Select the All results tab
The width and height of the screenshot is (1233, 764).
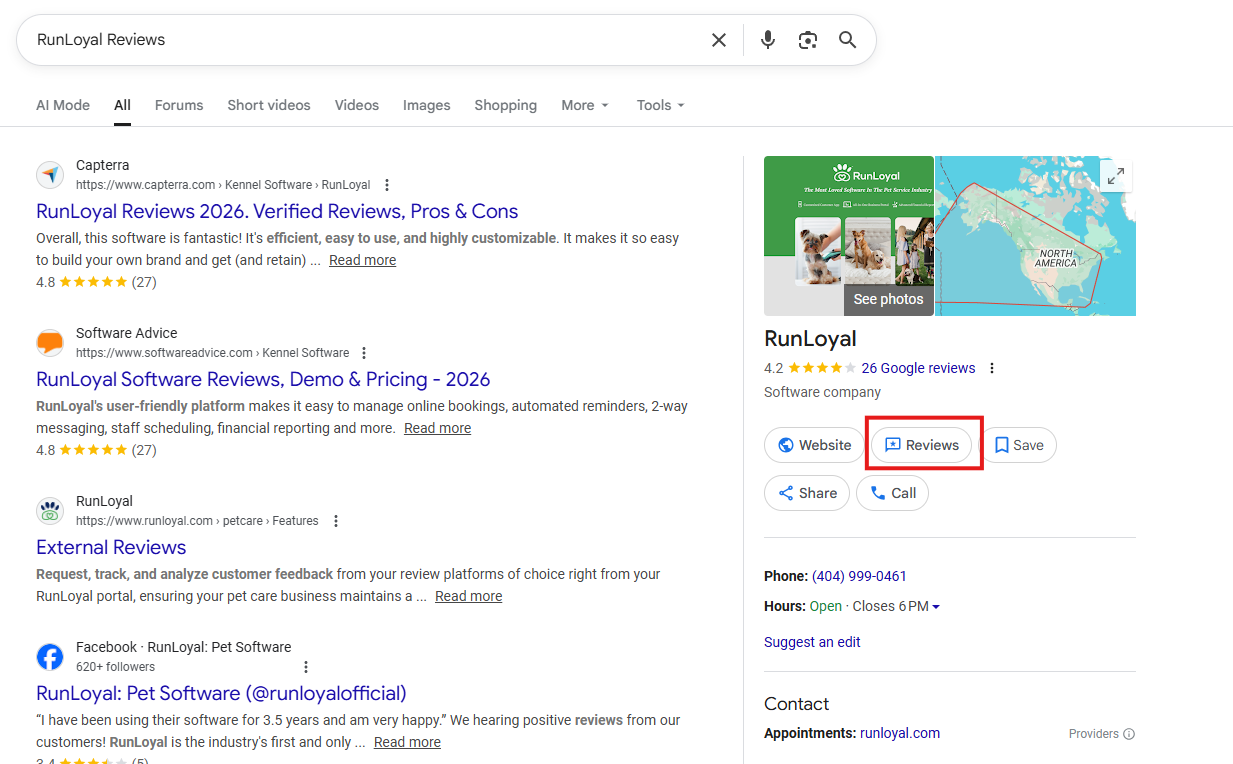(122, 105)
